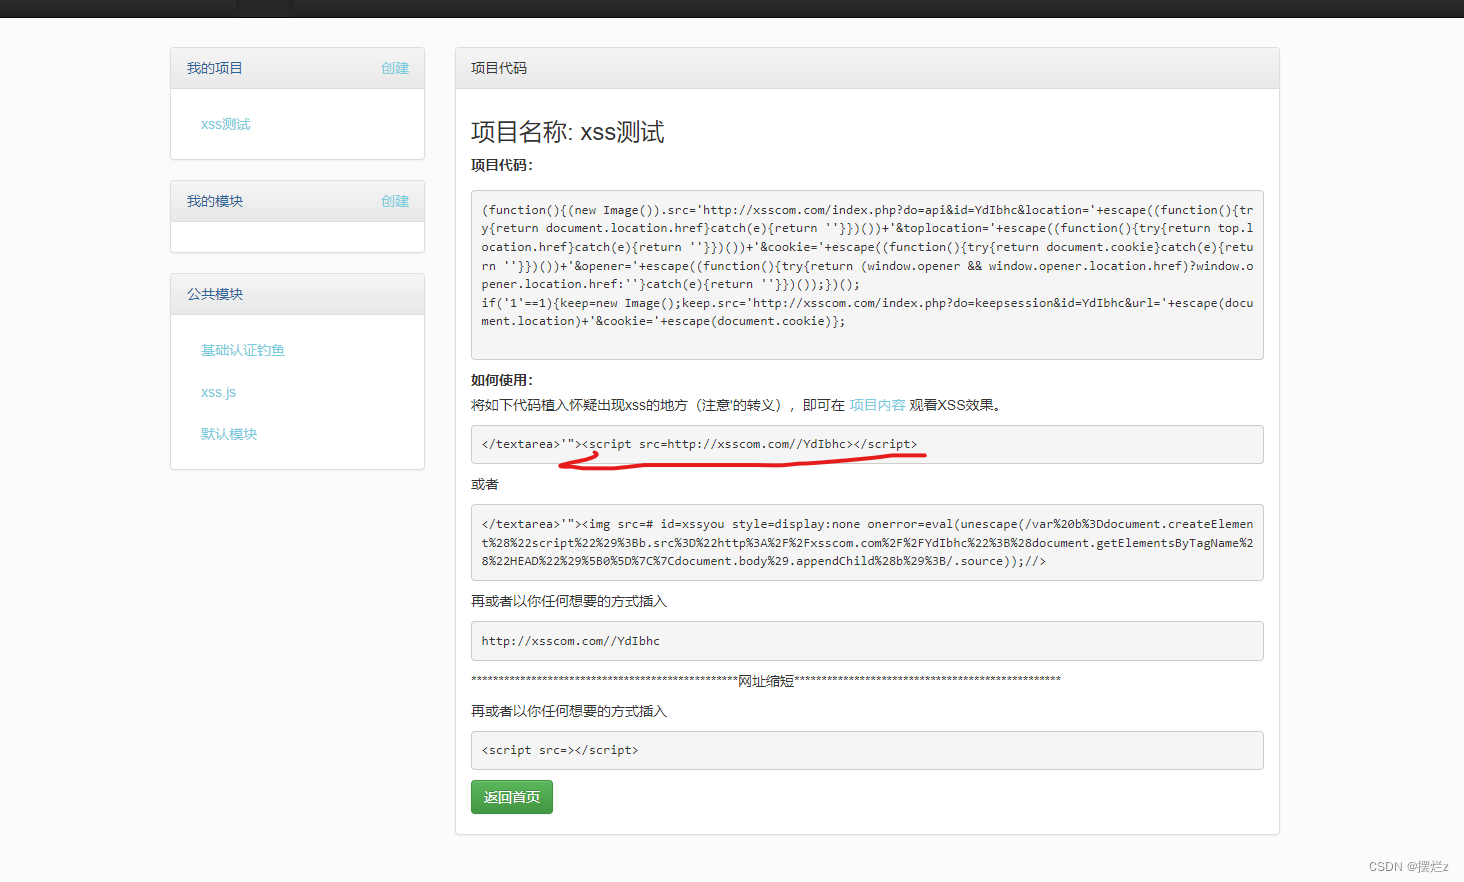Open the 默认模块 public module
This screenshot has height=882, width=1464.
229,434
